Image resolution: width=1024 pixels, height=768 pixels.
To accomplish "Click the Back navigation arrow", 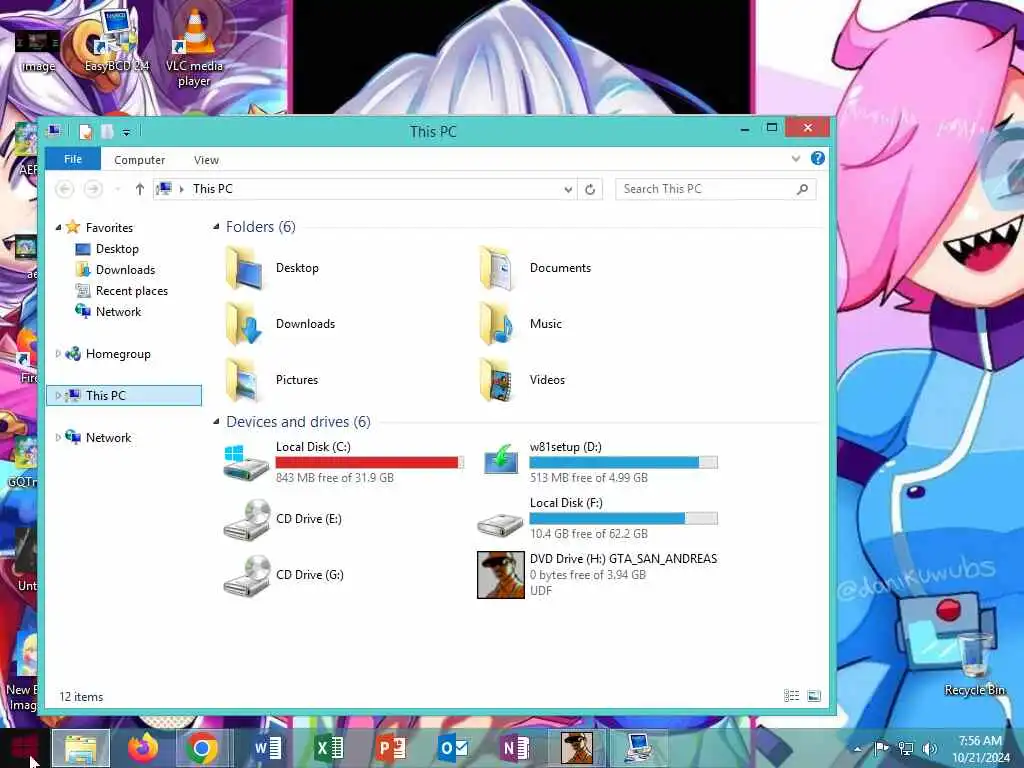I will (65, 189).
